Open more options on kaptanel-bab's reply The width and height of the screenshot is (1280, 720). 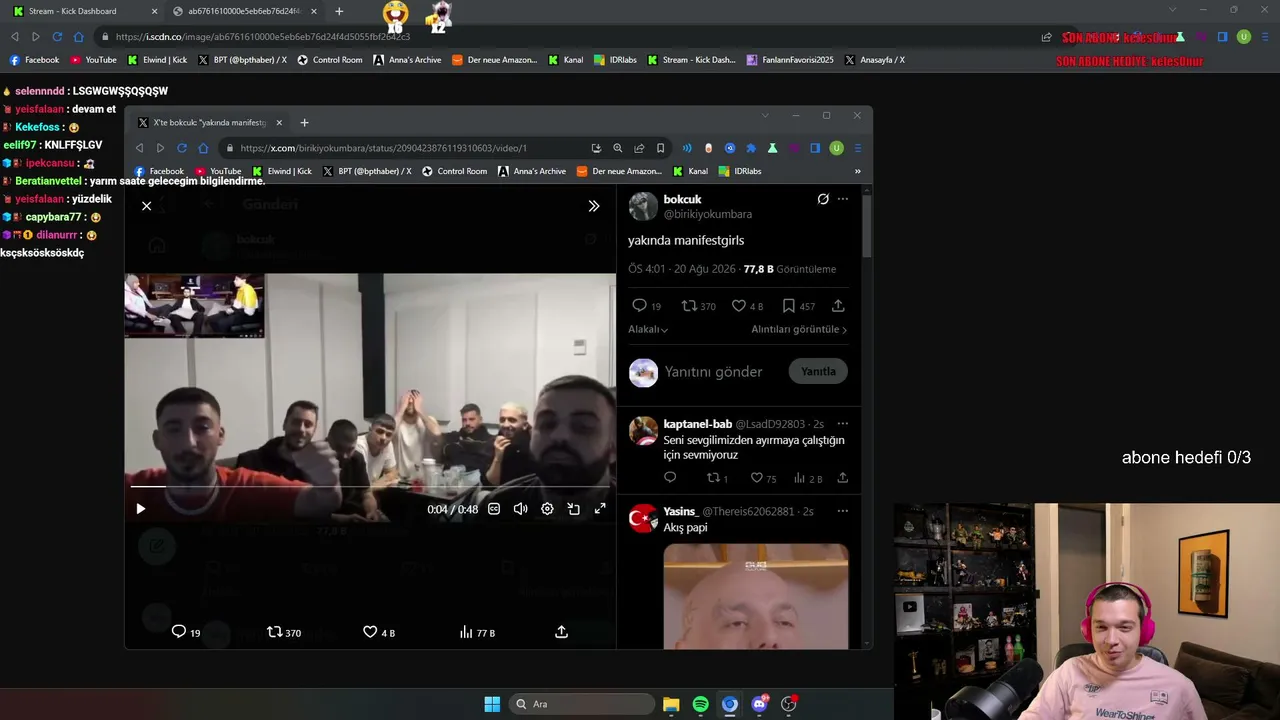coord(843,424)
